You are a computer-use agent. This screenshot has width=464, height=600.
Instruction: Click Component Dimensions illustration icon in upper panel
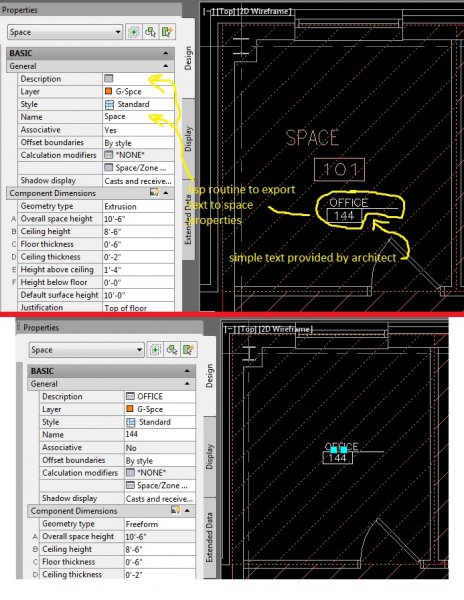[x=154, y=192]
